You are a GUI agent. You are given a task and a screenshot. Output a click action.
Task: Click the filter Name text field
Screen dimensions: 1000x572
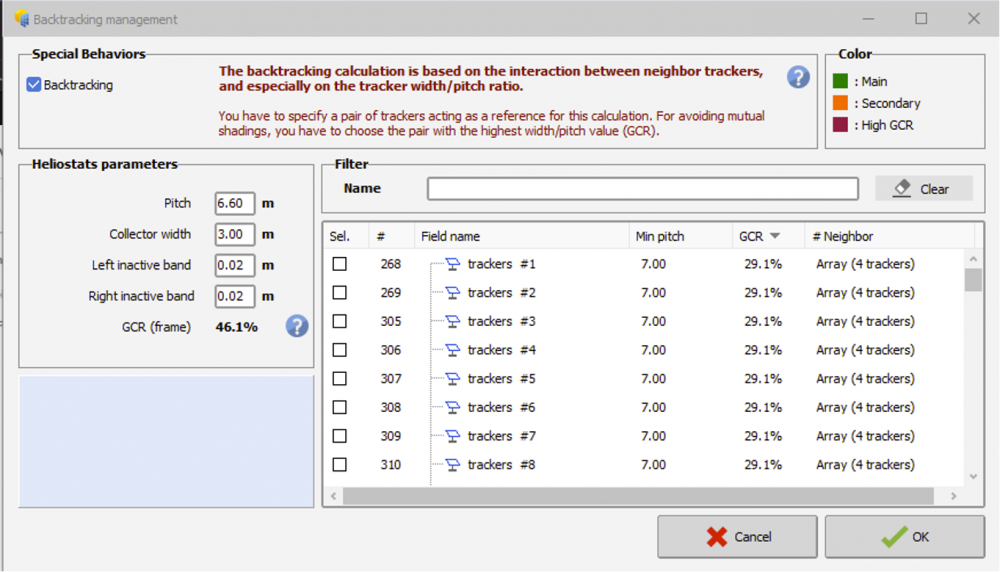click(x=642, y=189)
